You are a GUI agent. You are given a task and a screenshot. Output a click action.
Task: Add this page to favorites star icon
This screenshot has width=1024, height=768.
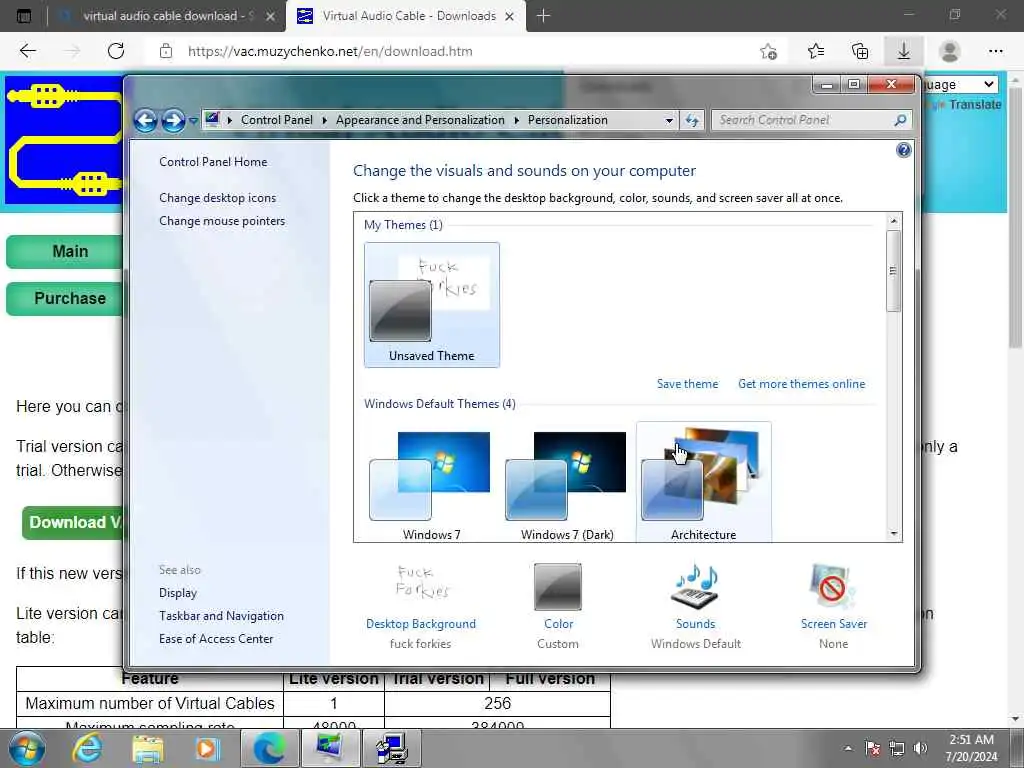coord(769,51)
